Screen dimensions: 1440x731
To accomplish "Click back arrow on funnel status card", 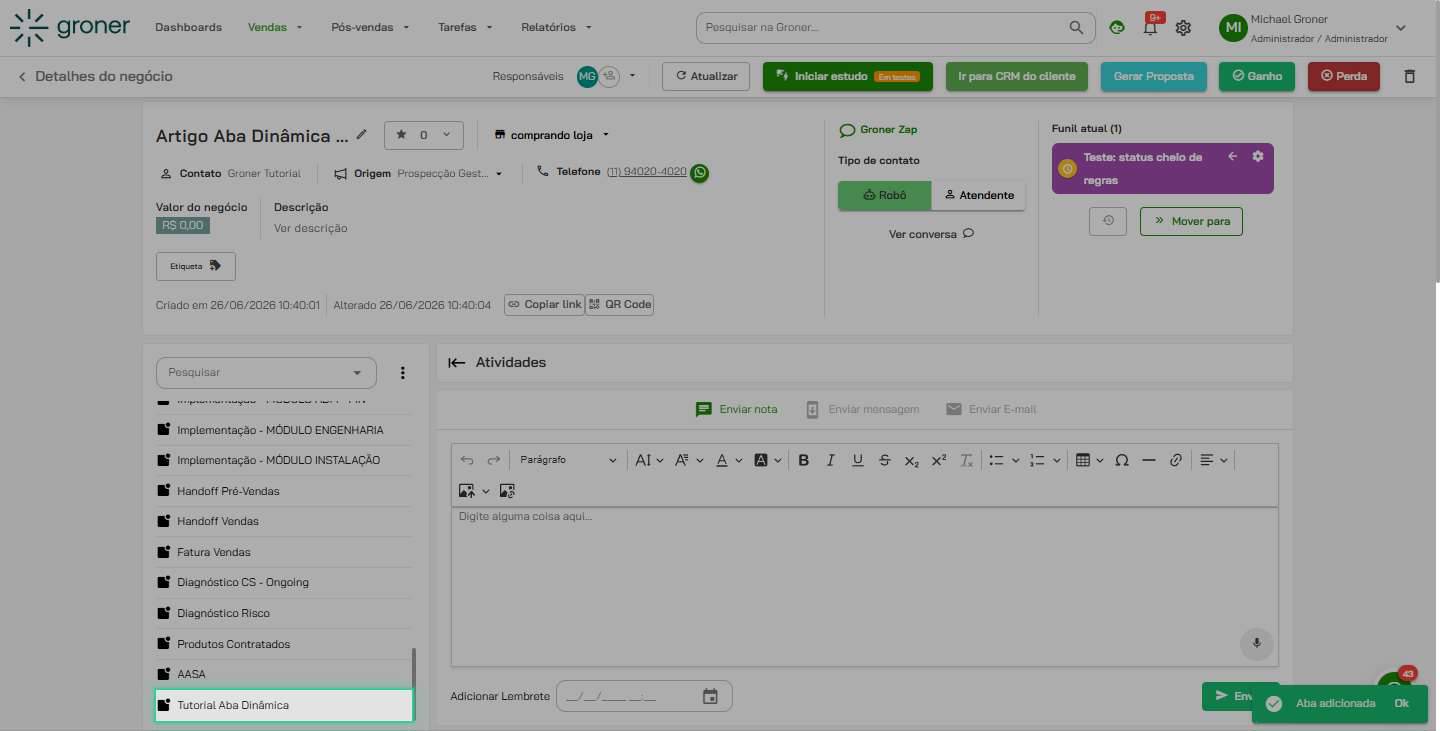I will tap(1233, 156).
